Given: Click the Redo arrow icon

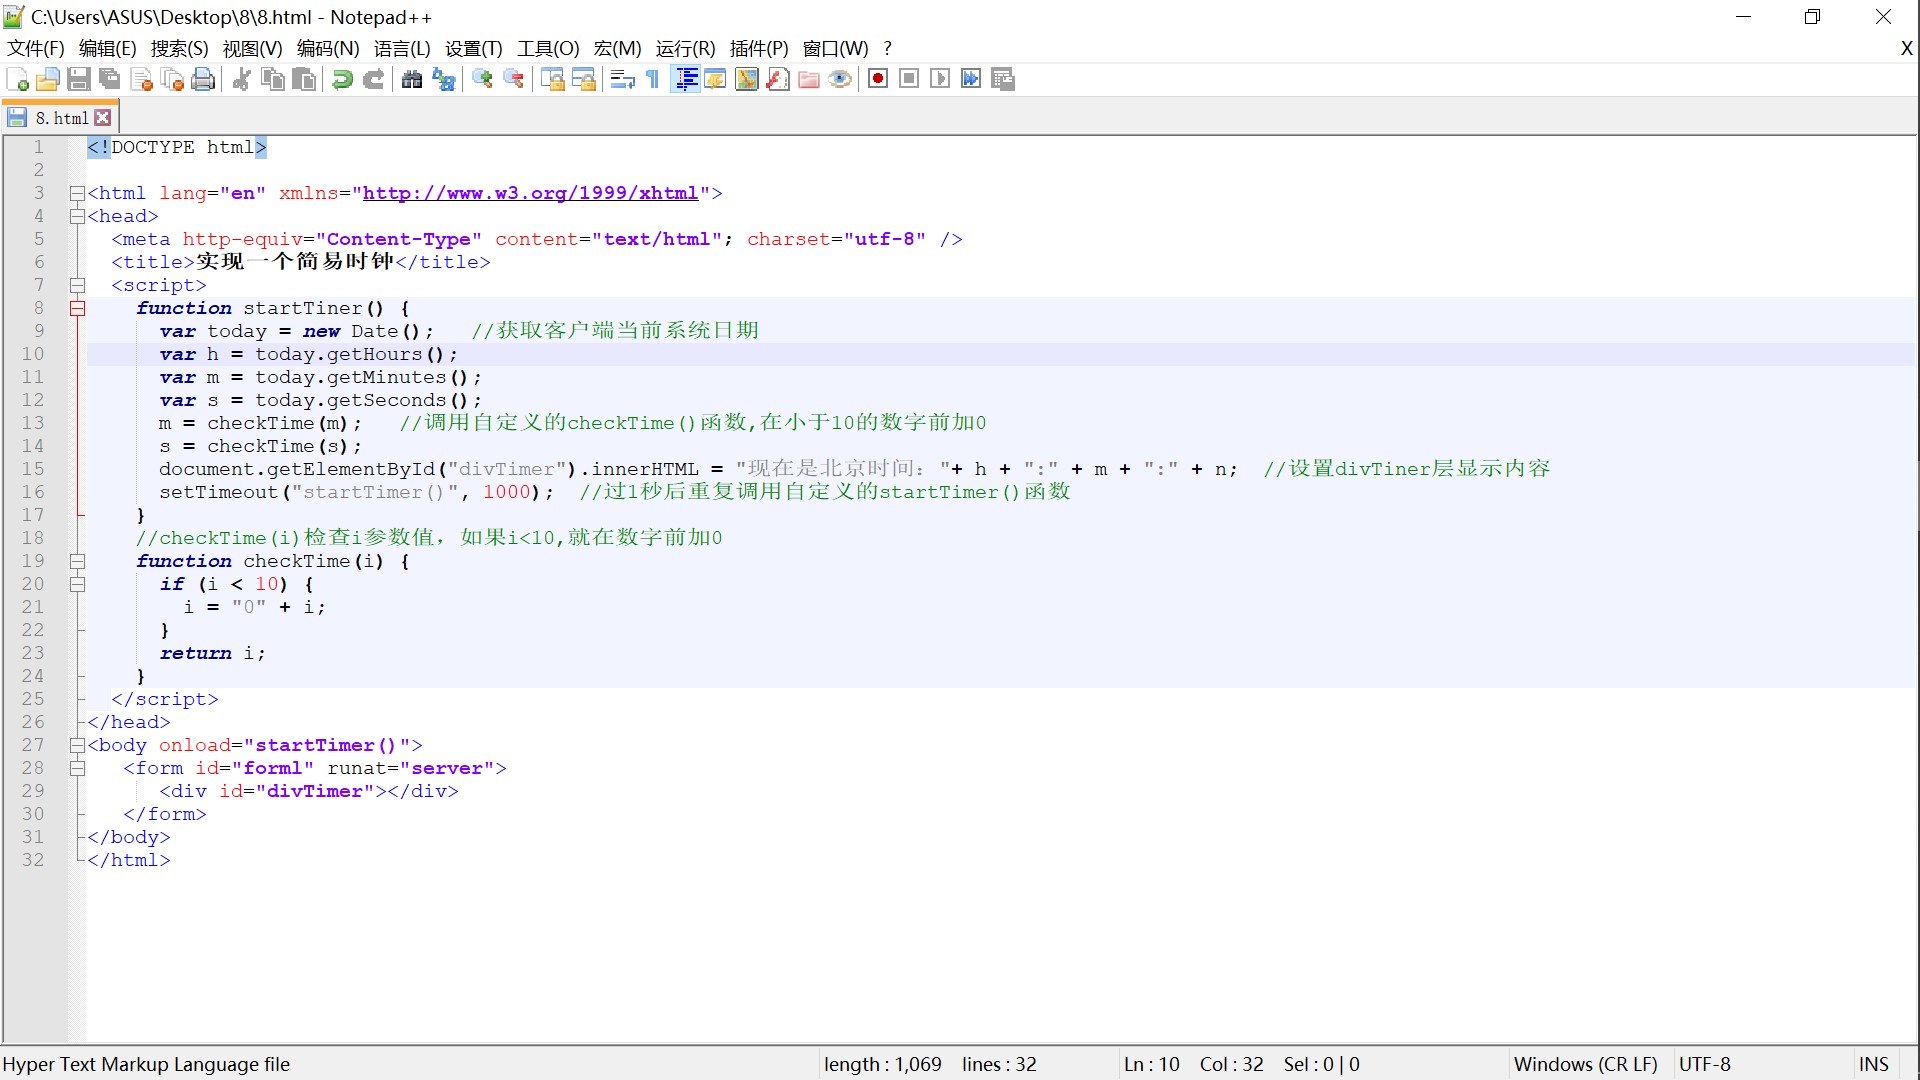Looking at the screenshot, I should pos(373,80).
